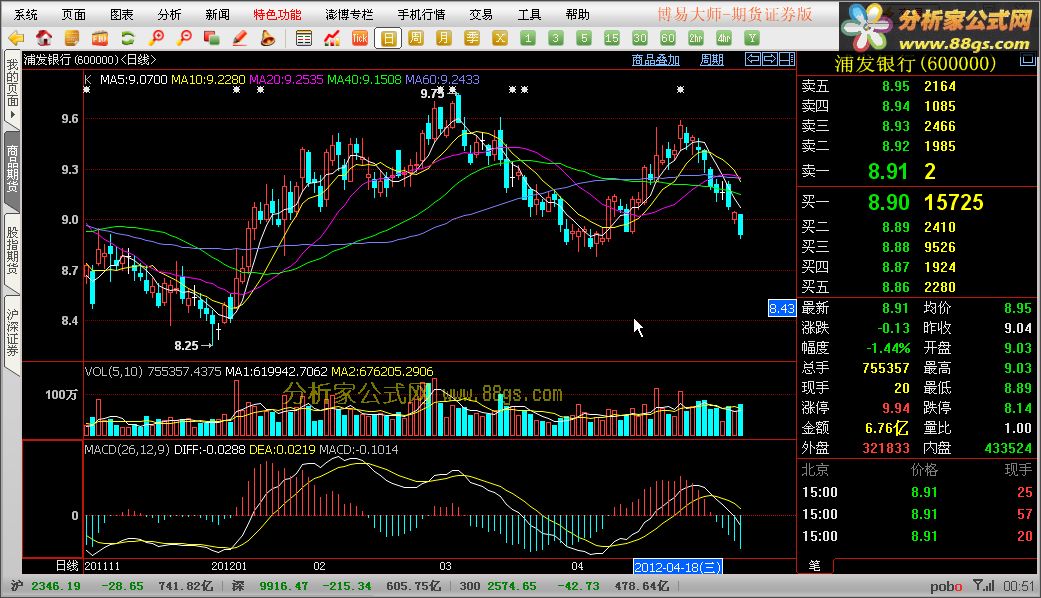Viewport: 1041px width, 598px height.
Task: Open the 帮助 menu
Action: pyautogui.click(x=578, y=14)
